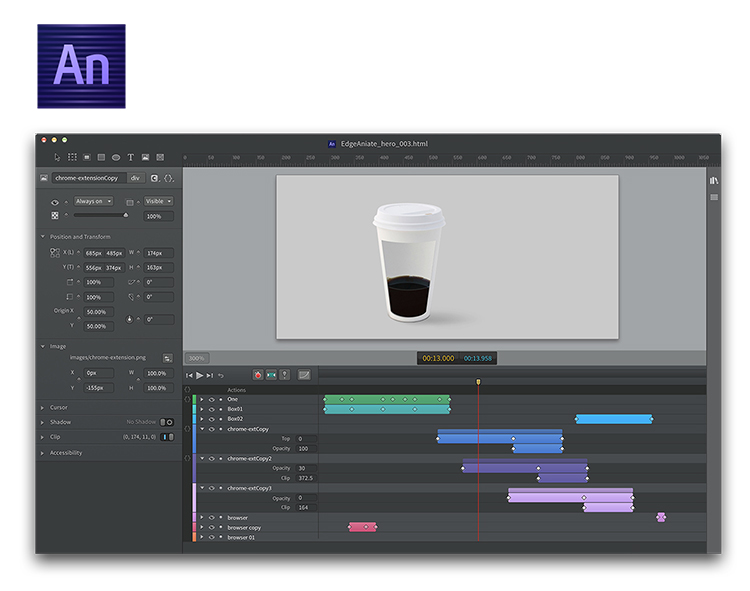The width and height of the screenshot is (750, 591).
Task: Expand the Accessibility section
Action: 66,453
